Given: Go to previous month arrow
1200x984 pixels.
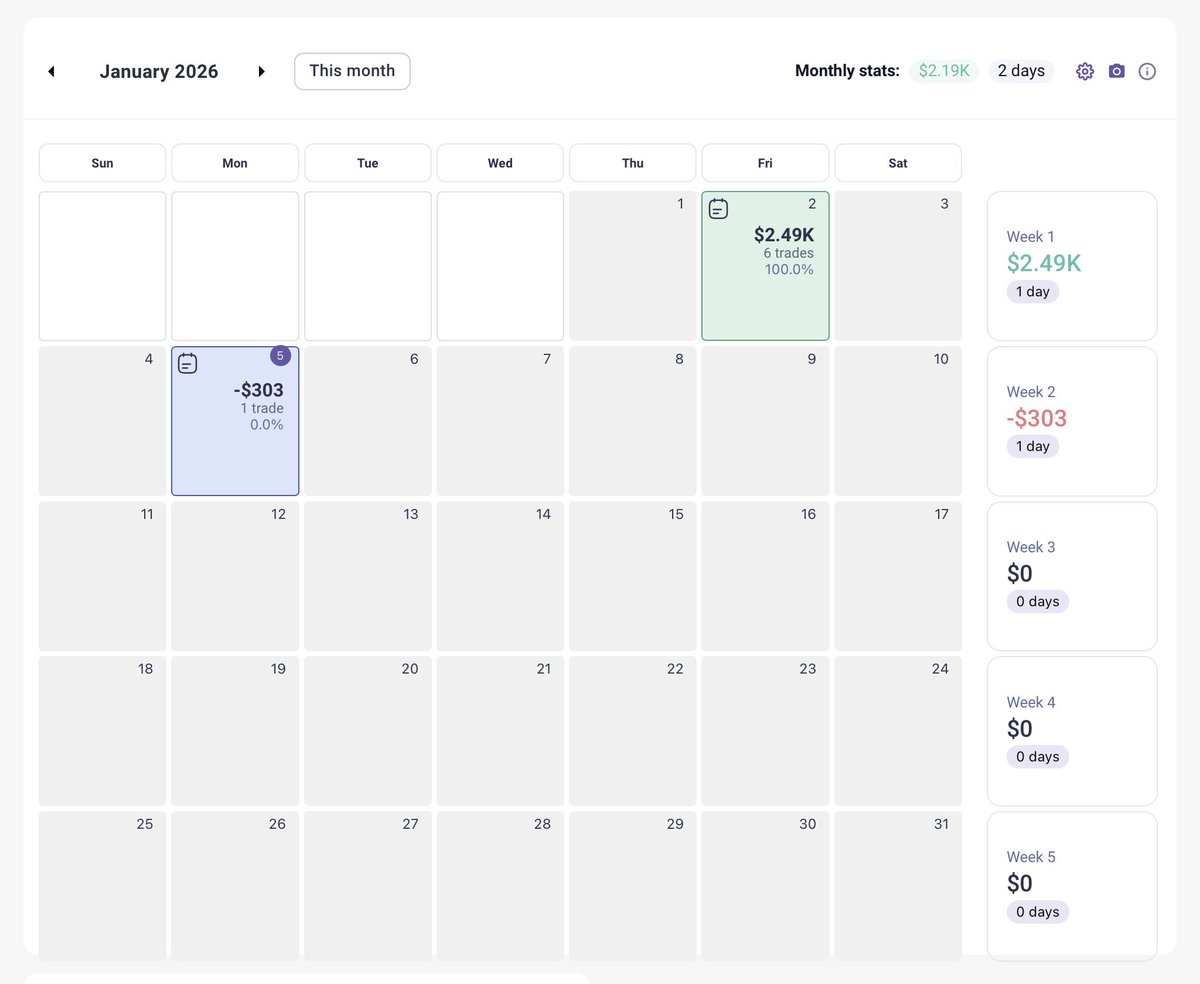Looking at the screenshot, I should tap(51, 72).
